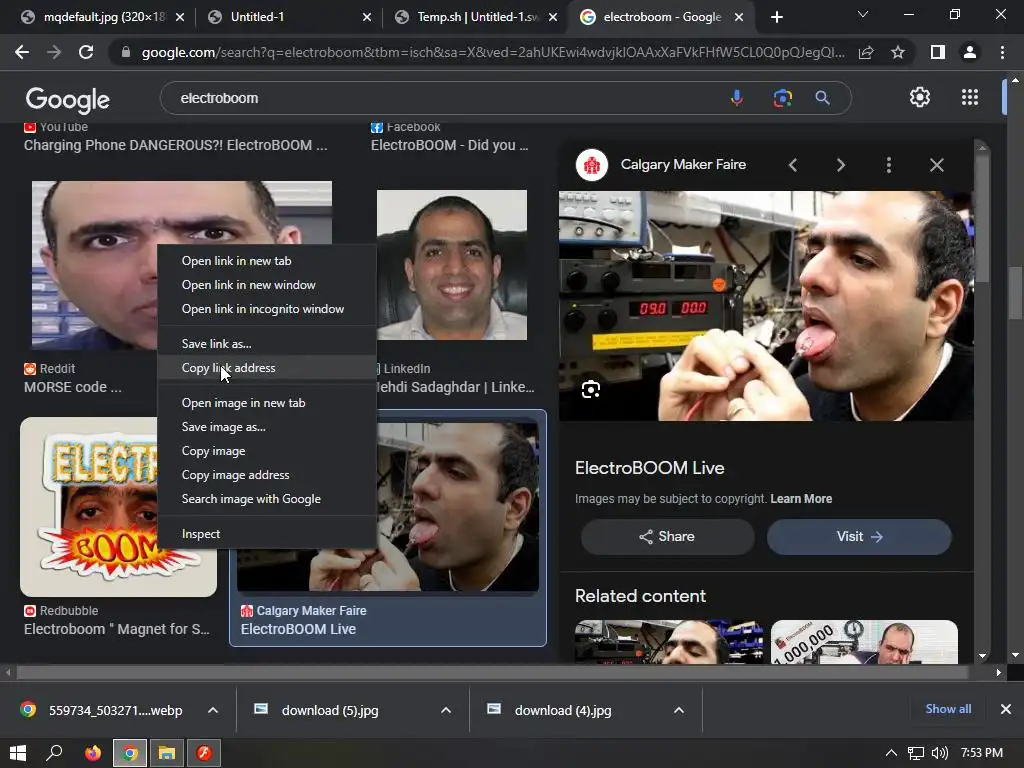
Task: Expand options for download (5).jpg
Action: coord(446,710)
